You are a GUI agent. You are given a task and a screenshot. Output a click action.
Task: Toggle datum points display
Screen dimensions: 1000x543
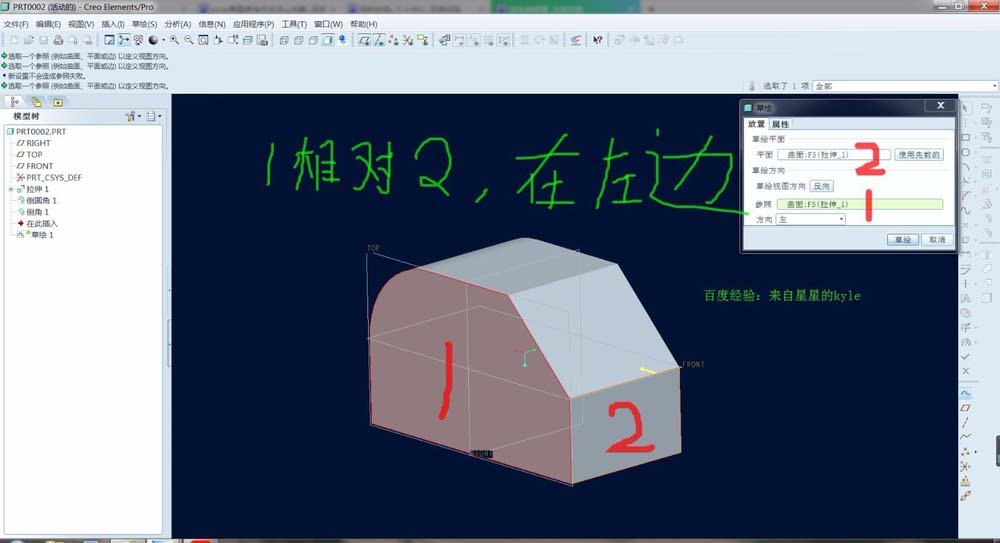(x=393, y=40)
